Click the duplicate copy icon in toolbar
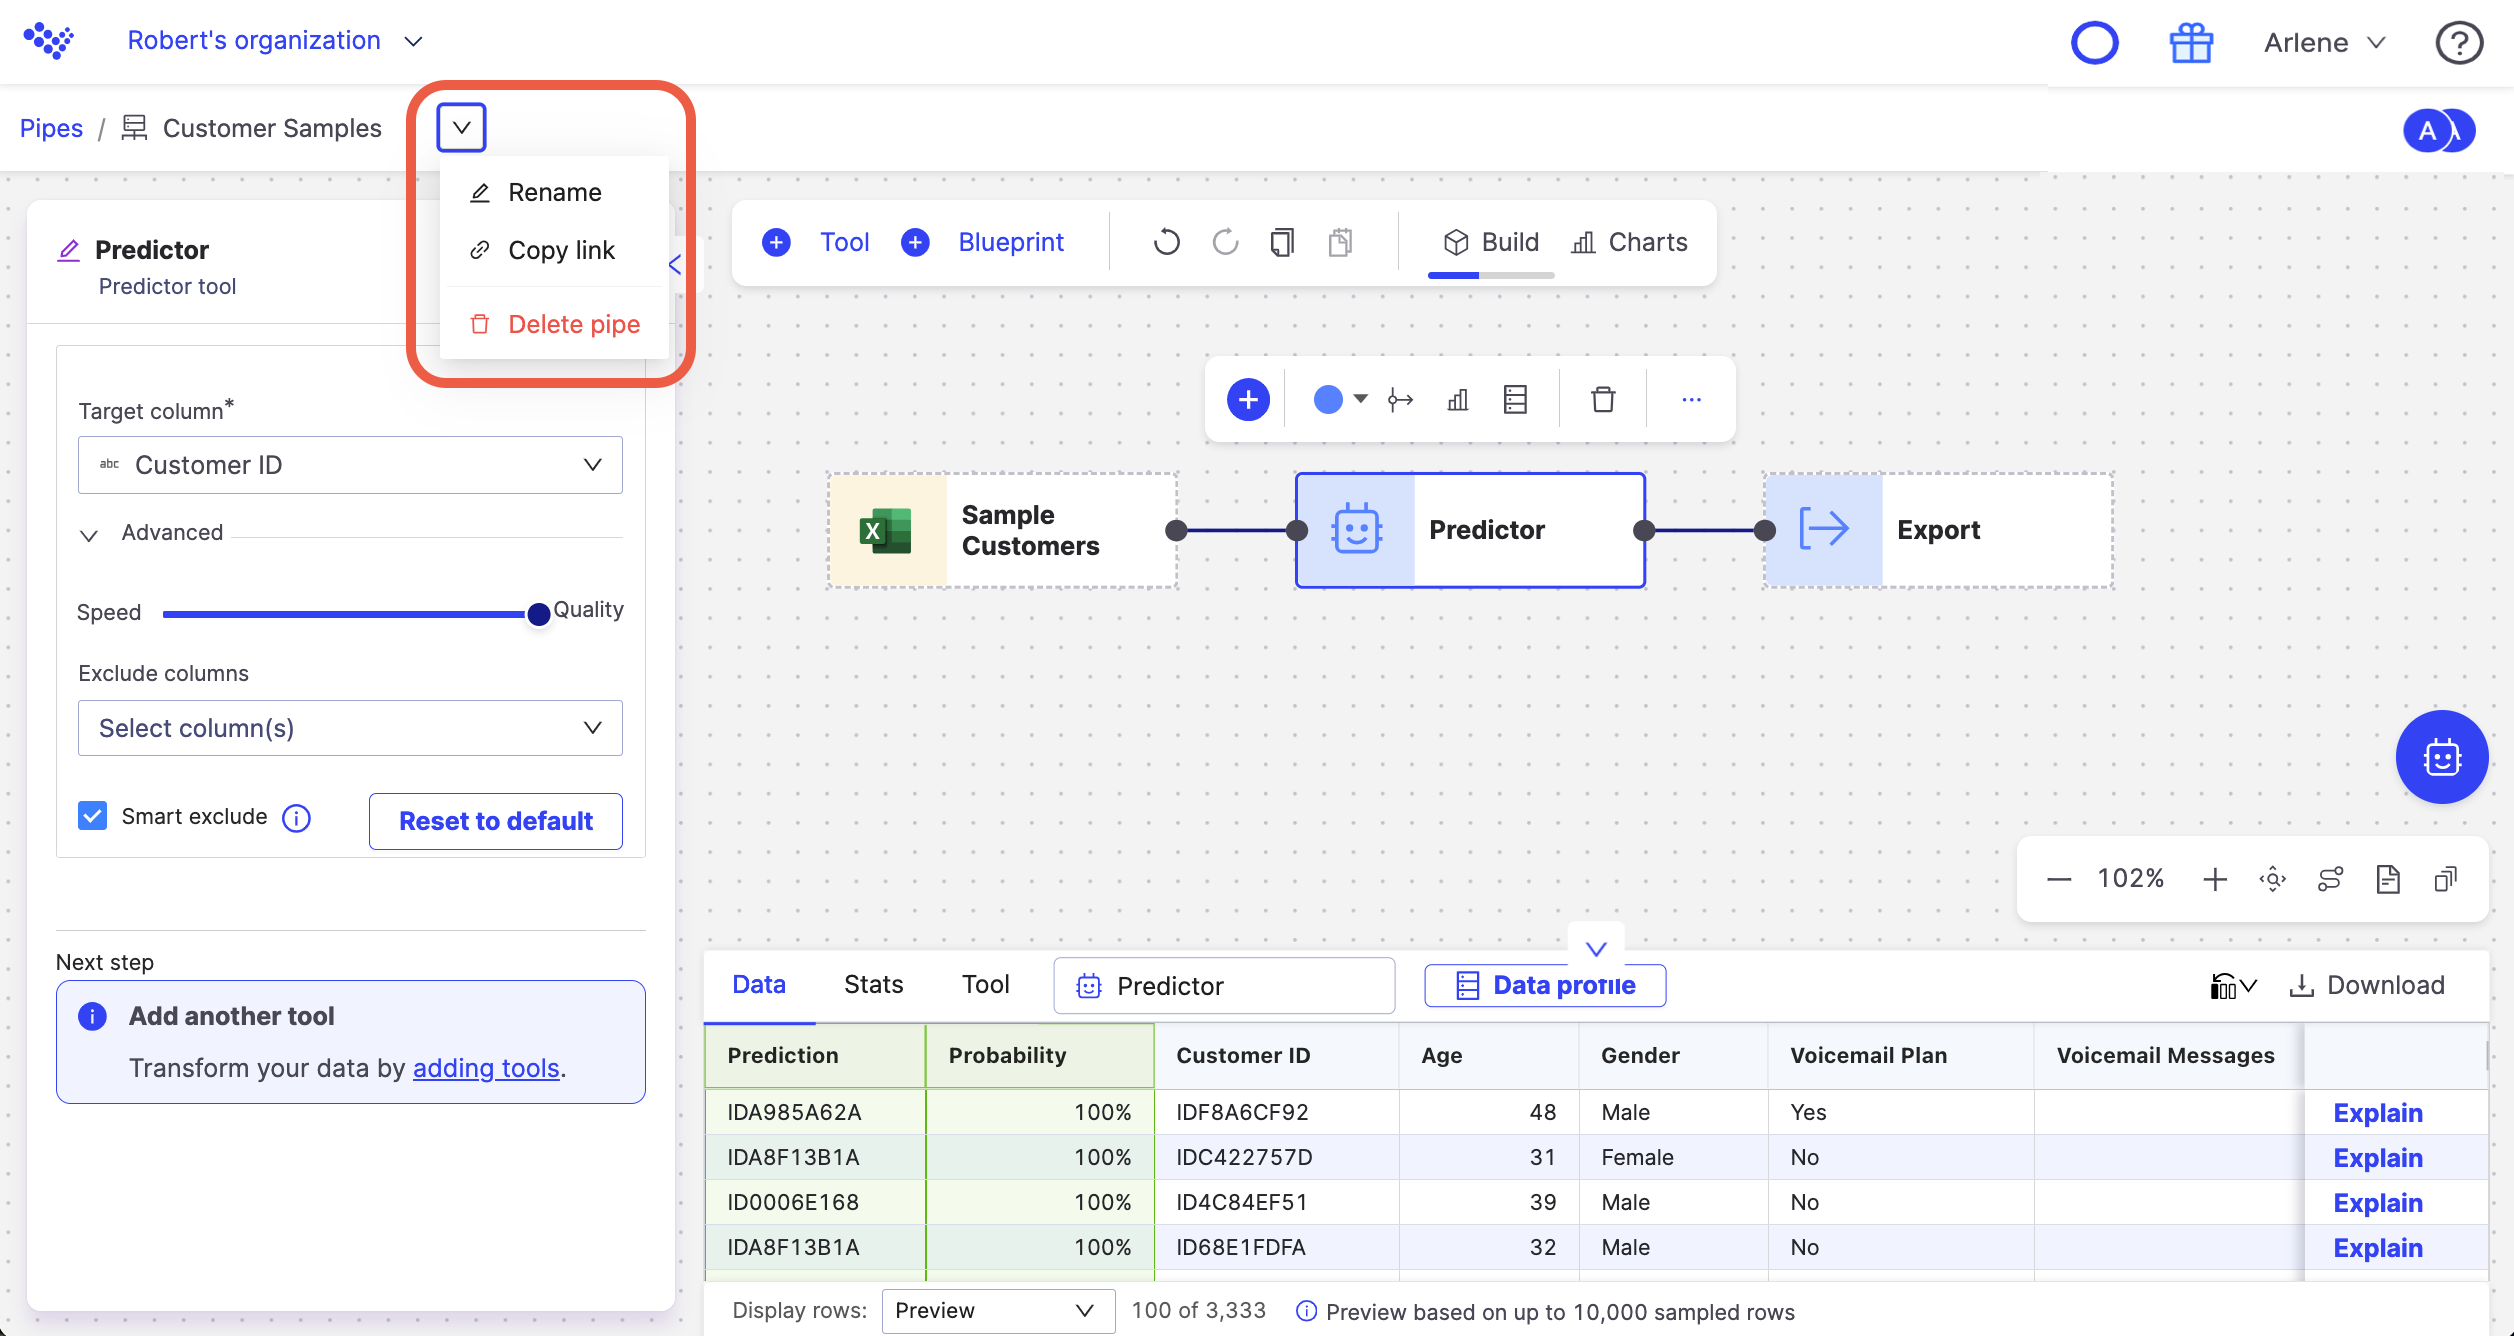The width and height of the screenshot is (2514, 1336). pyautogui.click(x=1282, y=243)
